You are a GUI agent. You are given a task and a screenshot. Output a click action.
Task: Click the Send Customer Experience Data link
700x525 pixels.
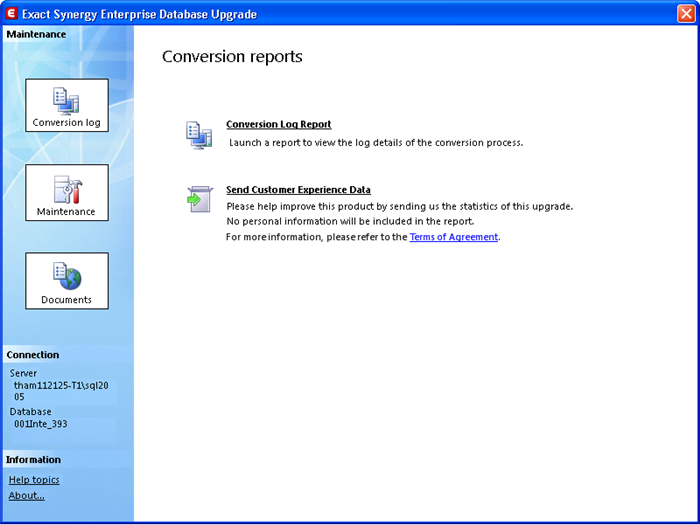(298, 190)
